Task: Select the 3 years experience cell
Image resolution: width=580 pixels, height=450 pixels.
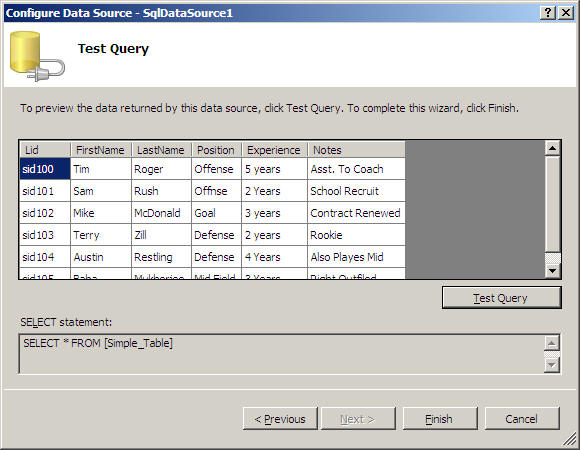Action: [x=274, y=213]
